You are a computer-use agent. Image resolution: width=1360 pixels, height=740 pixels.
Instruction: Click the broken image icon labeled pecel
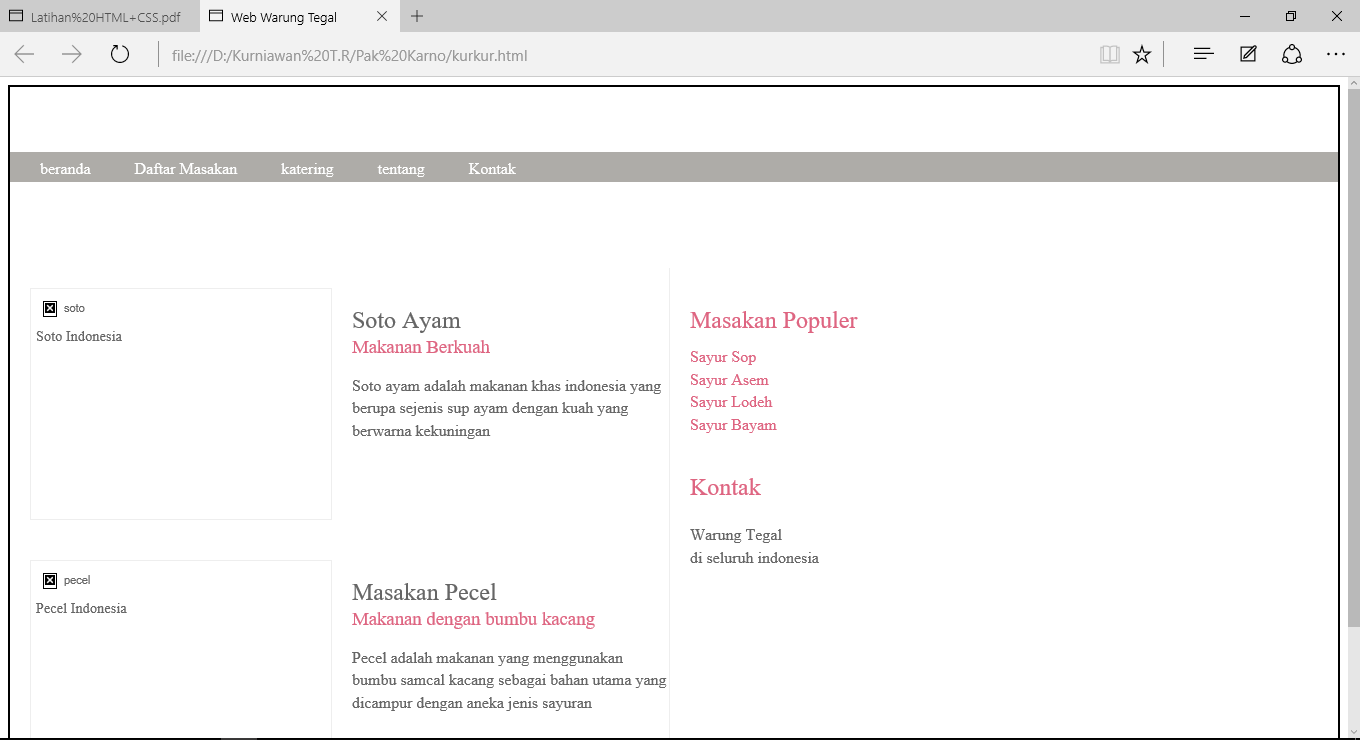(50, 579)
